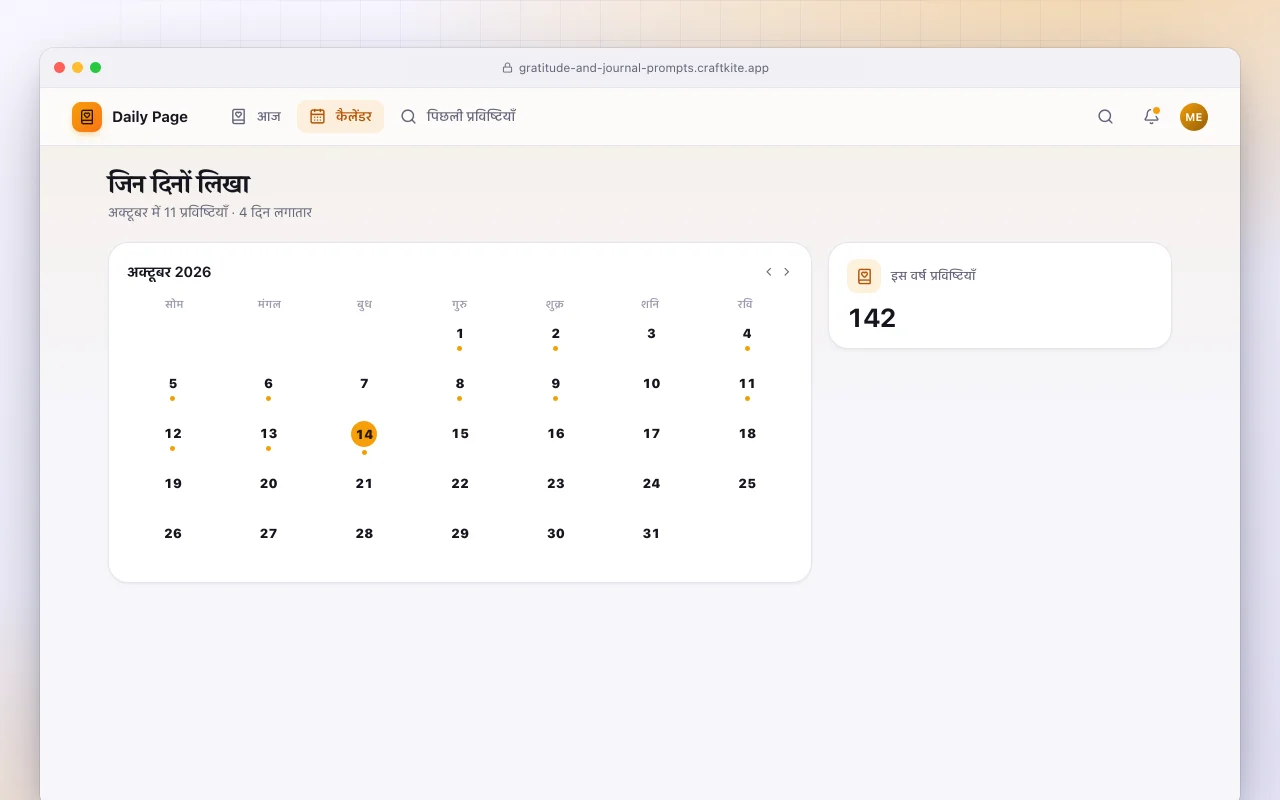The height and width of the screenshot is (800, 1280).
Task: Click the 142 yearly entries count
Action: [x=872, y=318]
